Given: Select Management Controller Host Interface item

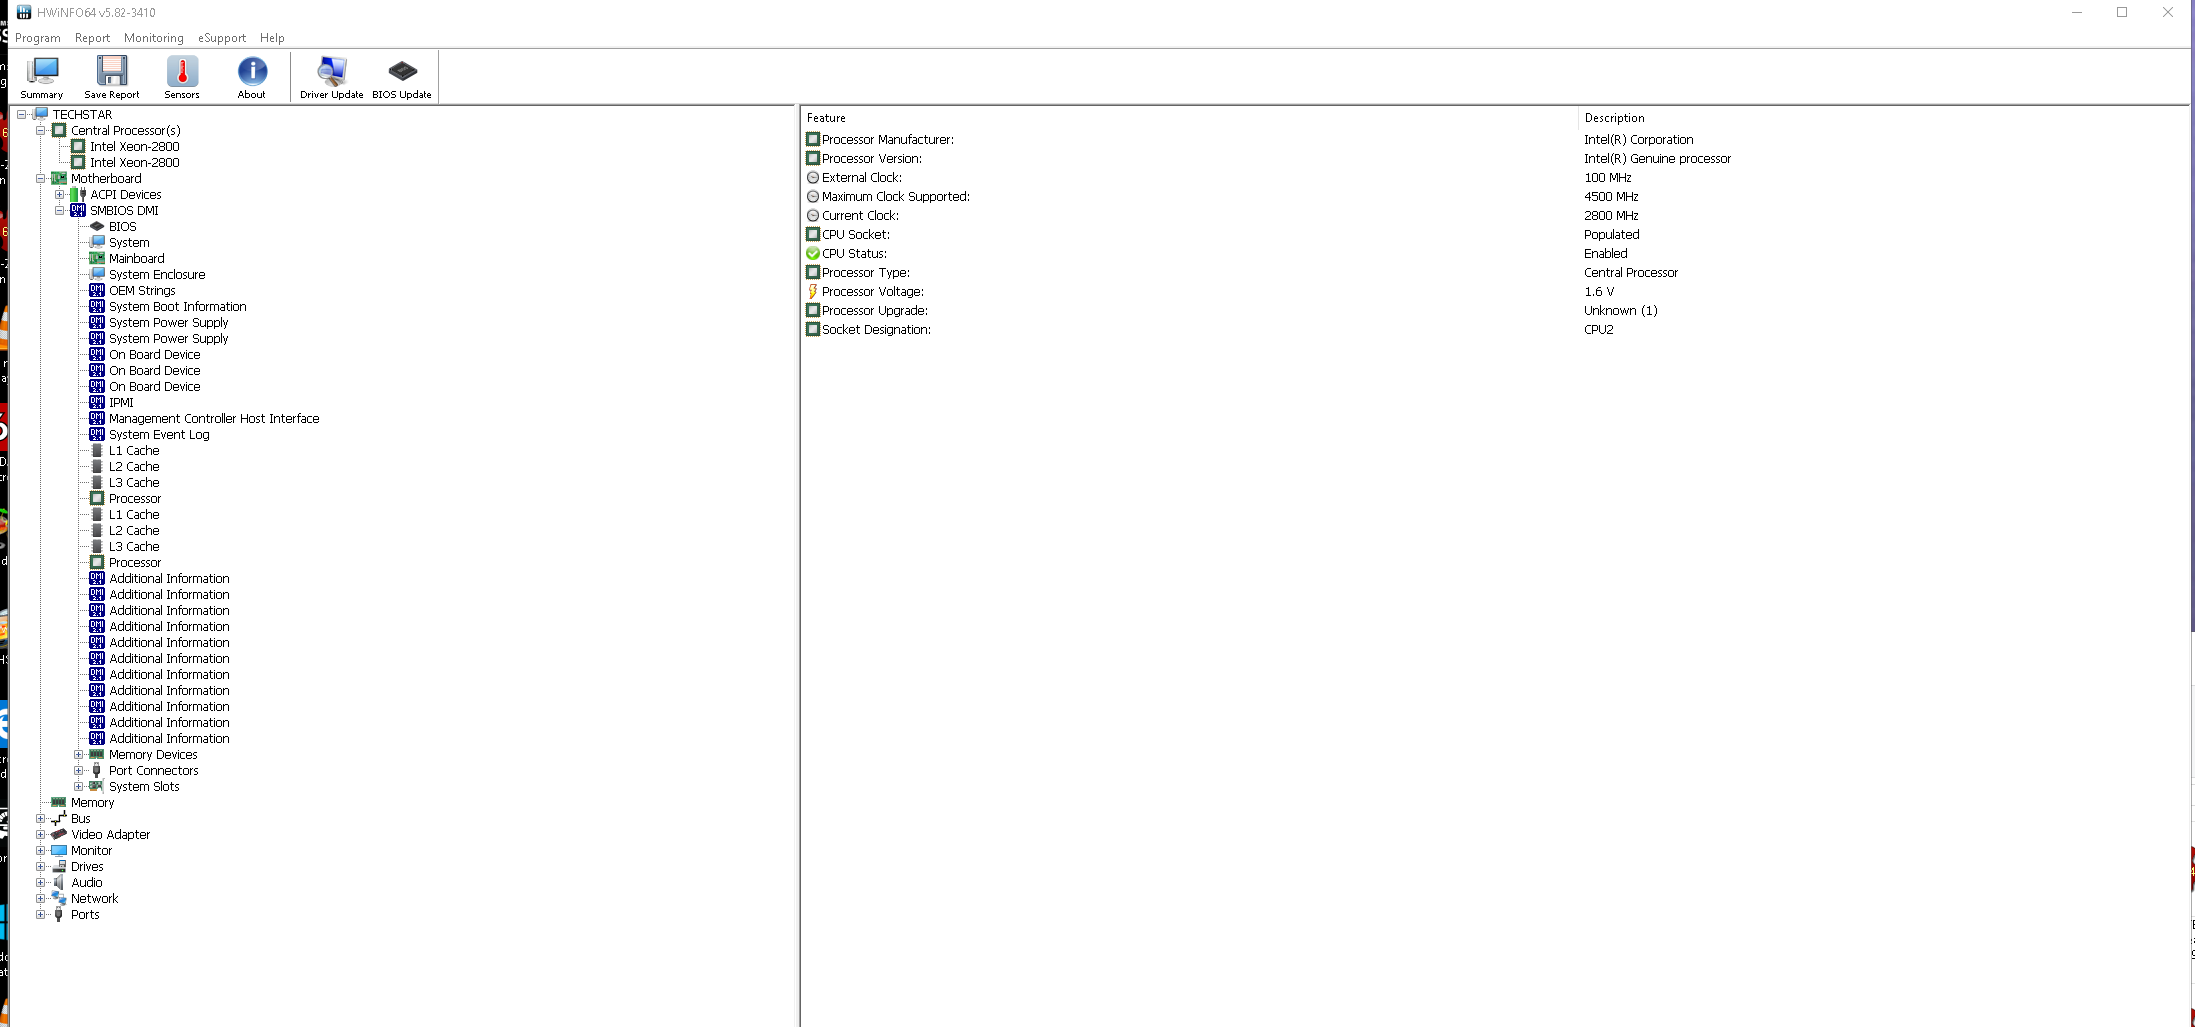Looking at the screenshot, I should 214,418.
